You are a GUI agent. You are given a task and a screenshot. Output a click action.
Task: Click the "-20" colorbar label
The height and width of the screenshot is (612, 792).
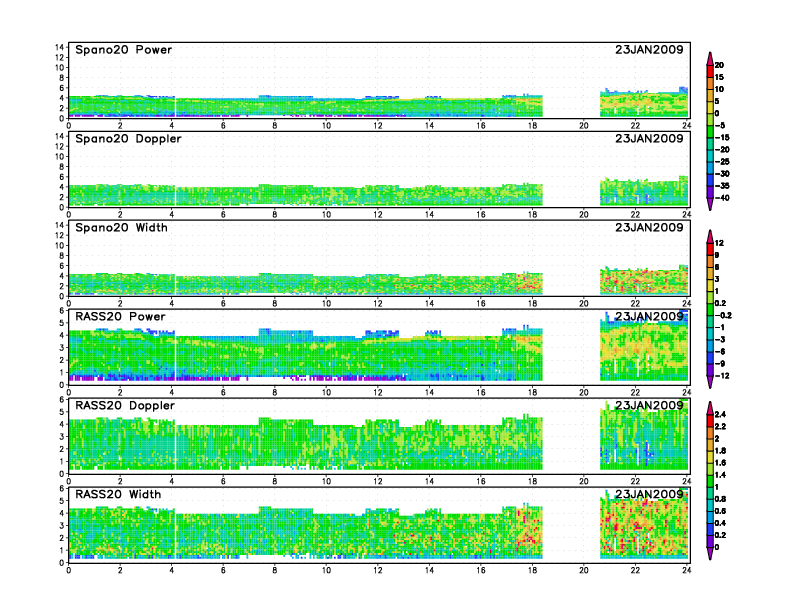click(x=722, y=149)
